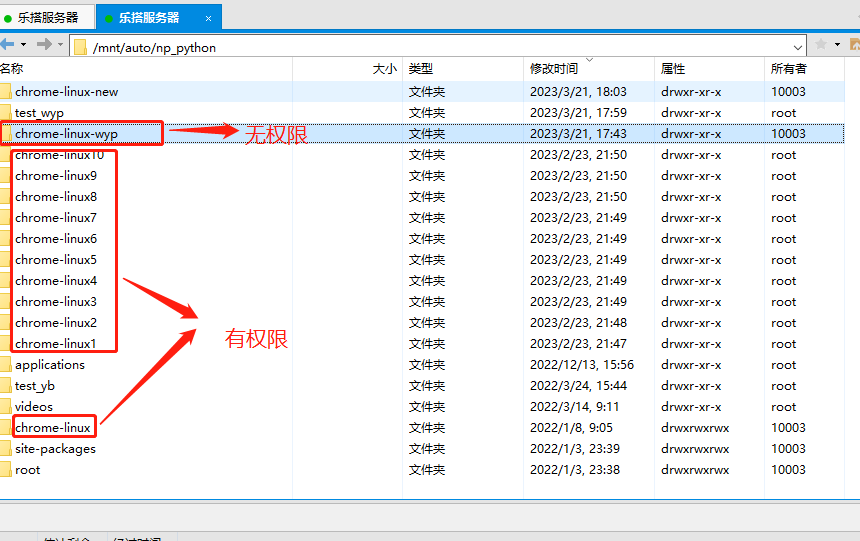Click the date 2022/12/13, 15:56

(x=581, y=365)
